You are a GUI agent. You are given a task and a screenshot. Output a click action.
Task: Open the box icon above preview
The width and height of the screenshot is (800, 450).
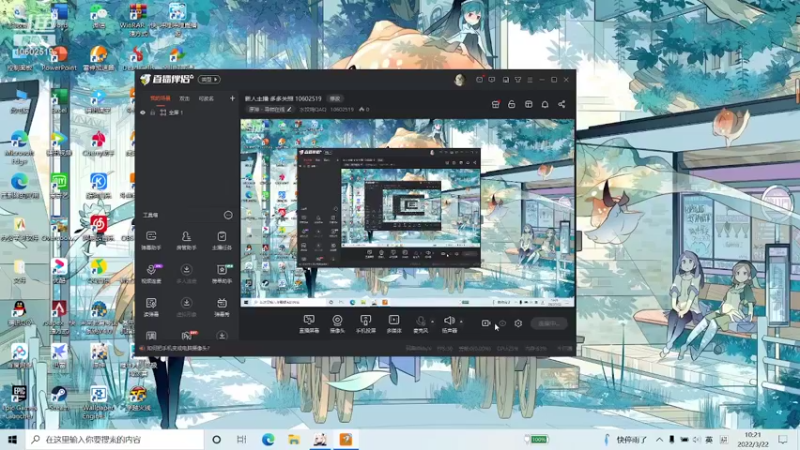click(x=529, y=104)
